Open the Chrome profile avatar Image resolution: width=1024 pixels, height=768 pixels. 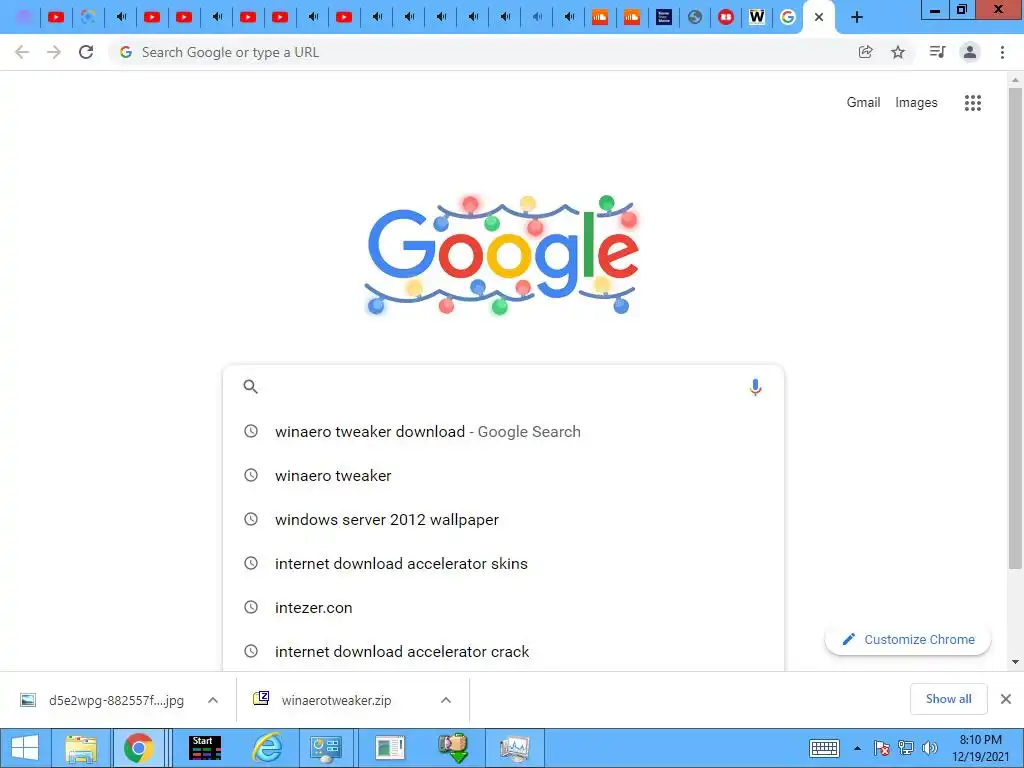[970, 52]
